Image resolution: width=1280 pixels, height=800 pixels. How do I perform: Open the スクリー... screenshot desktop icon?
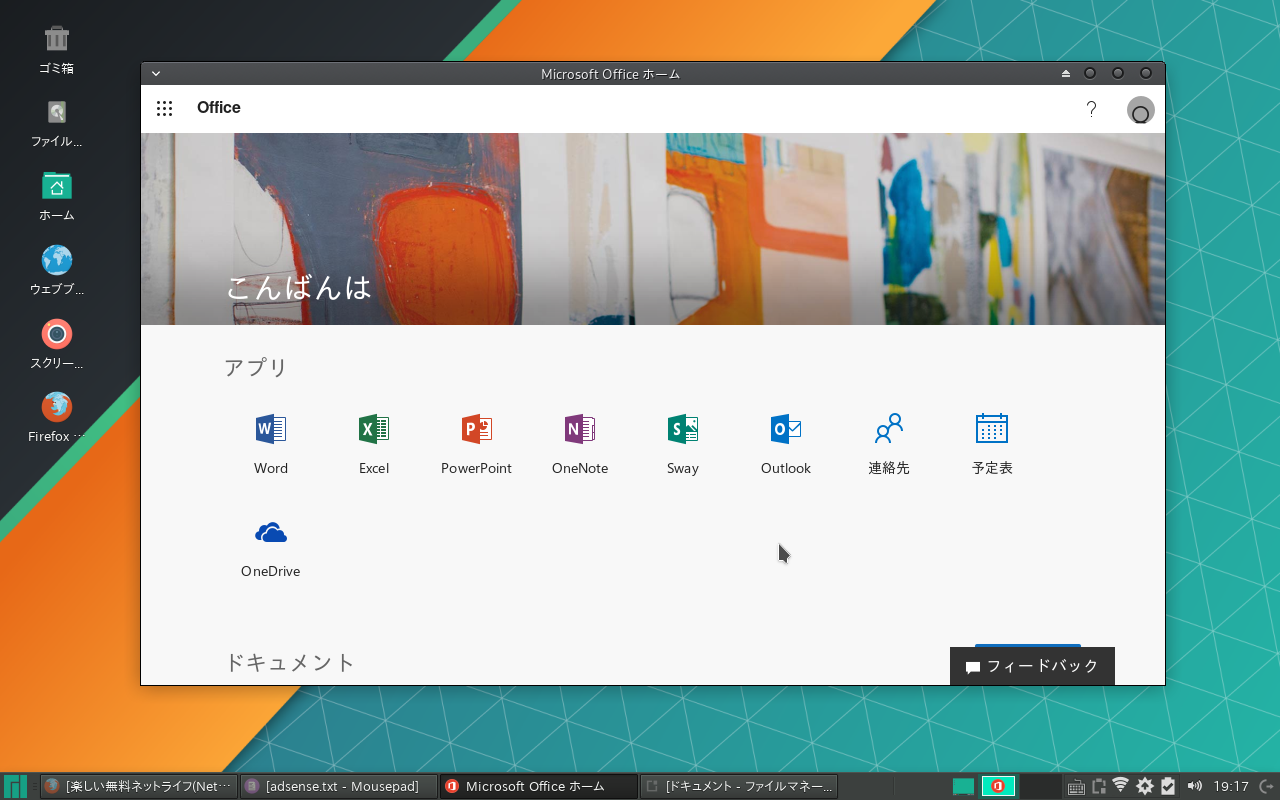coord(57,344)
